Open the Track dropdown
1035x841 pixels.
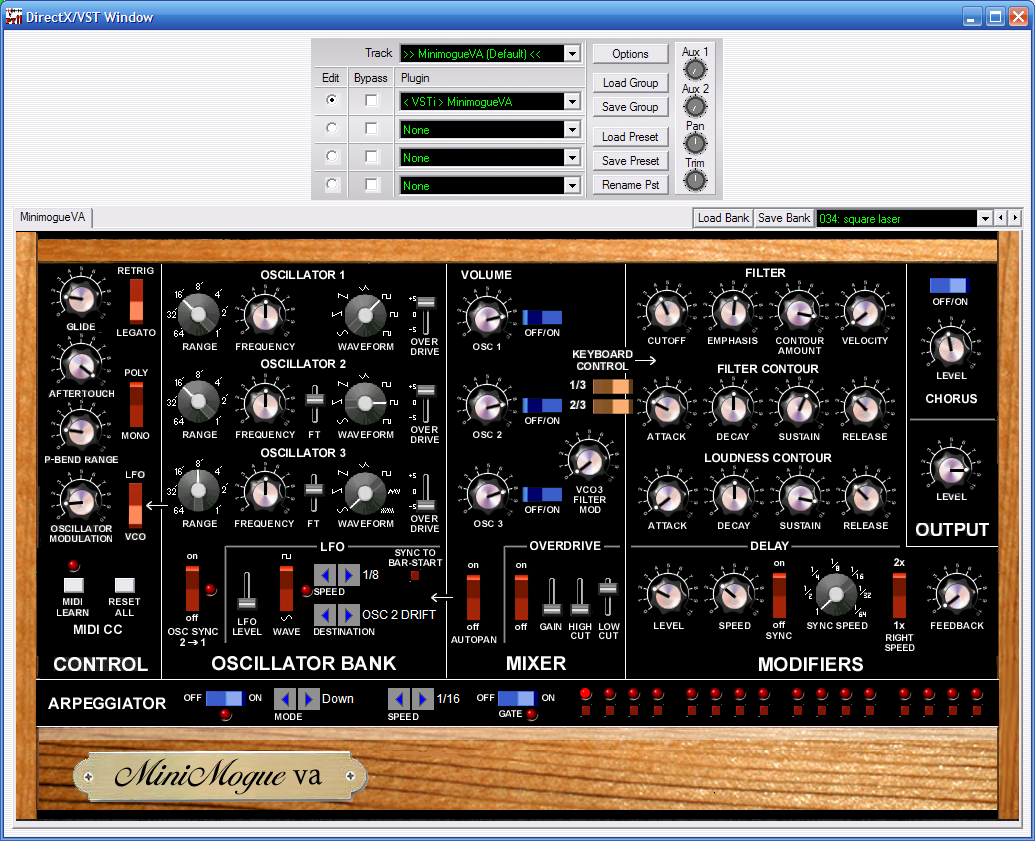(x=572, y=53)
